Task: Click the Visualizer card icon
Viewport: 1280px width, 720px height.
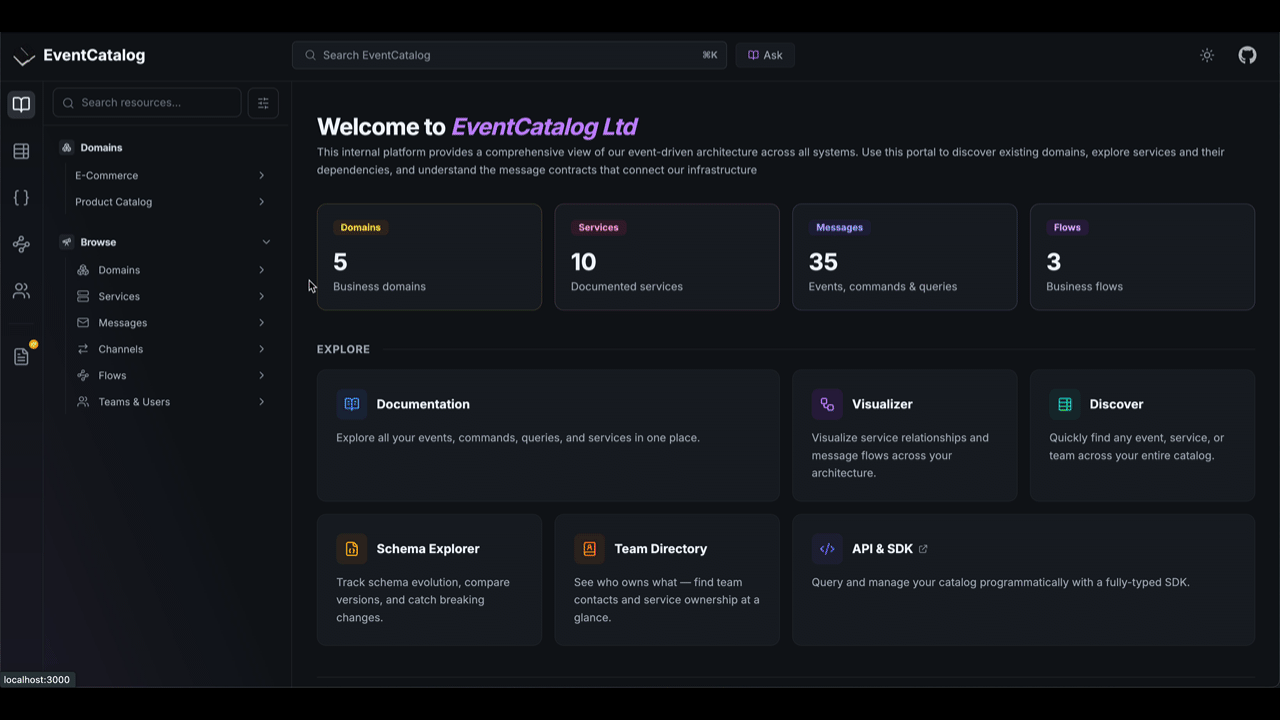Action: pos(827,404)
